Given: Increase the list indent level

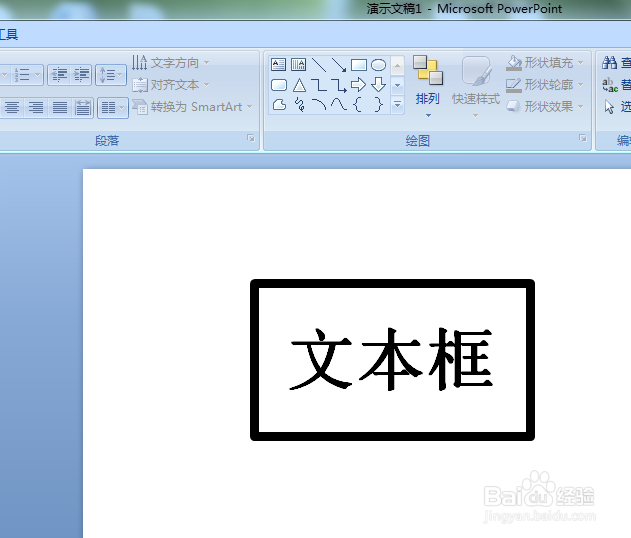Looking at the screenshot, I should point(81,75).
